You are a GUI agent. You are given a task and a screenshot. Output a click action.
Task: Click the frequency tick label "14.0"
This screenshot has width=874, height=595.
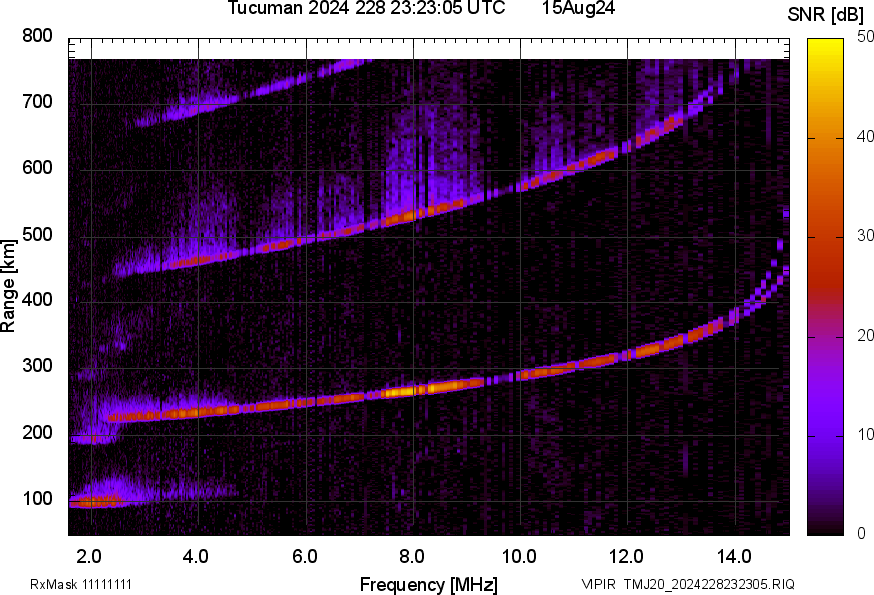734,557
